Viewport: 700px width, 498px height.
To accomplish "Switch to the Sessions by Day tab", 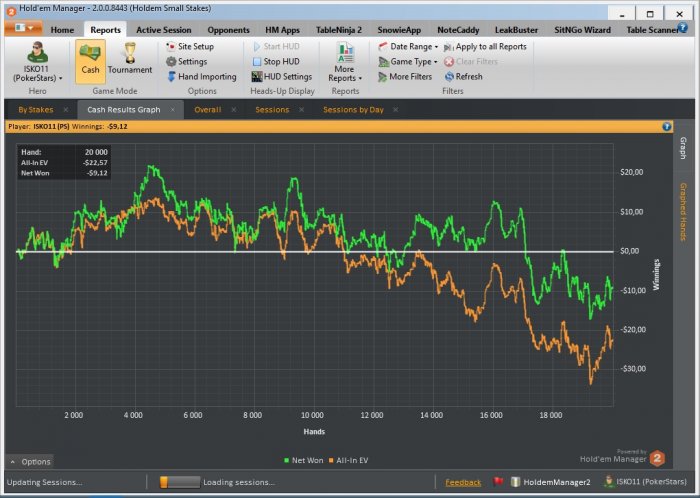I will pos(353,110).
